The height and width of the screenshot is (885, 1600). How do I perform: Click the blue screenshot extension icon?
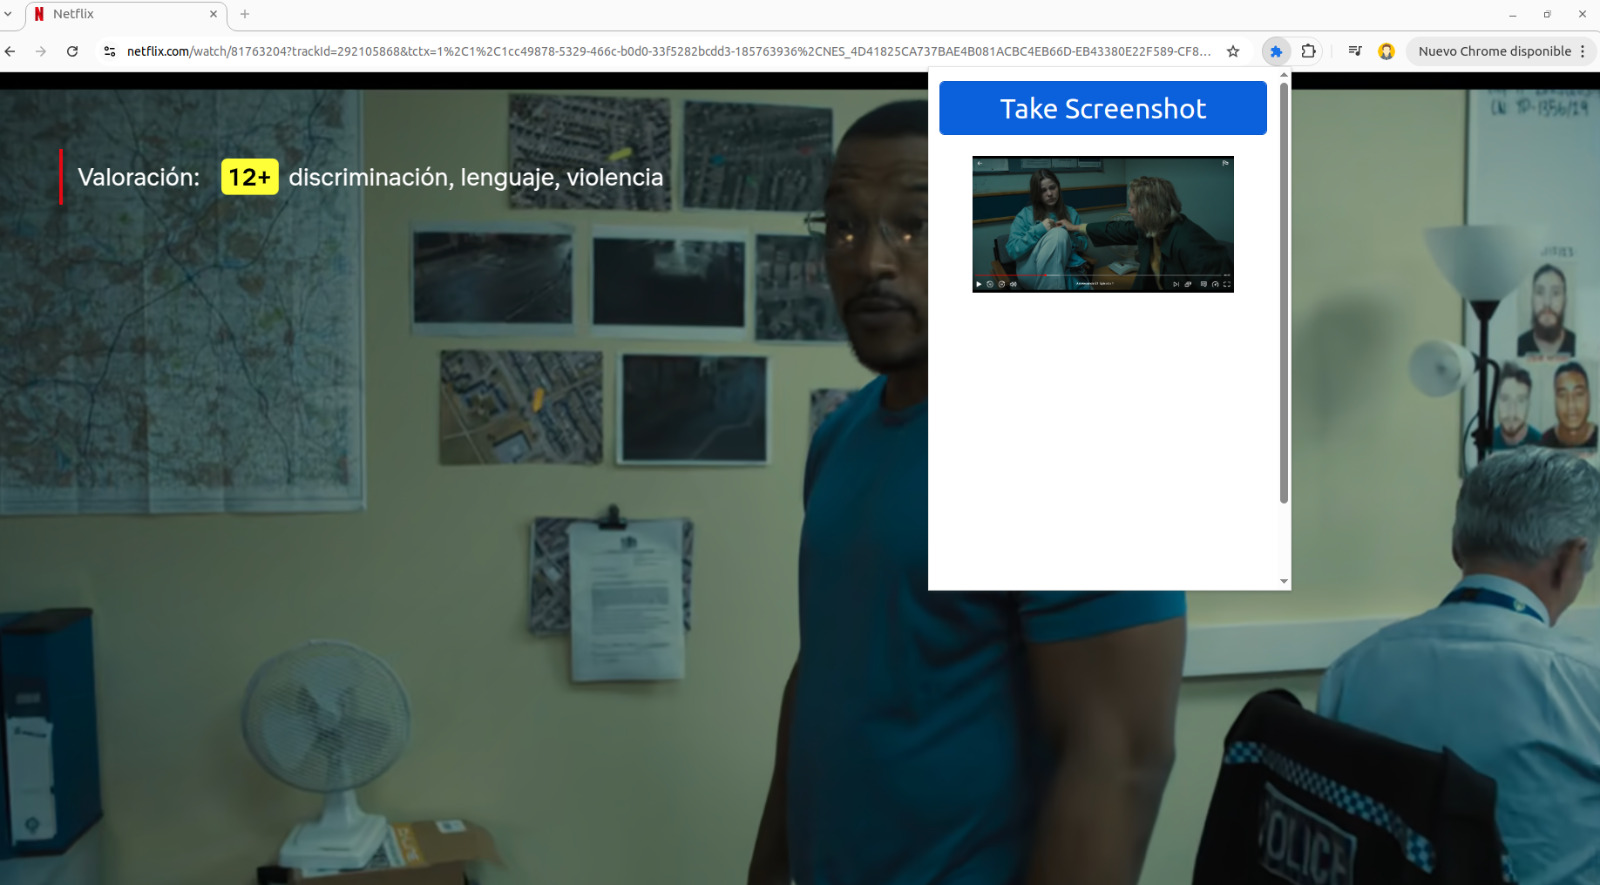(1276, 51)
